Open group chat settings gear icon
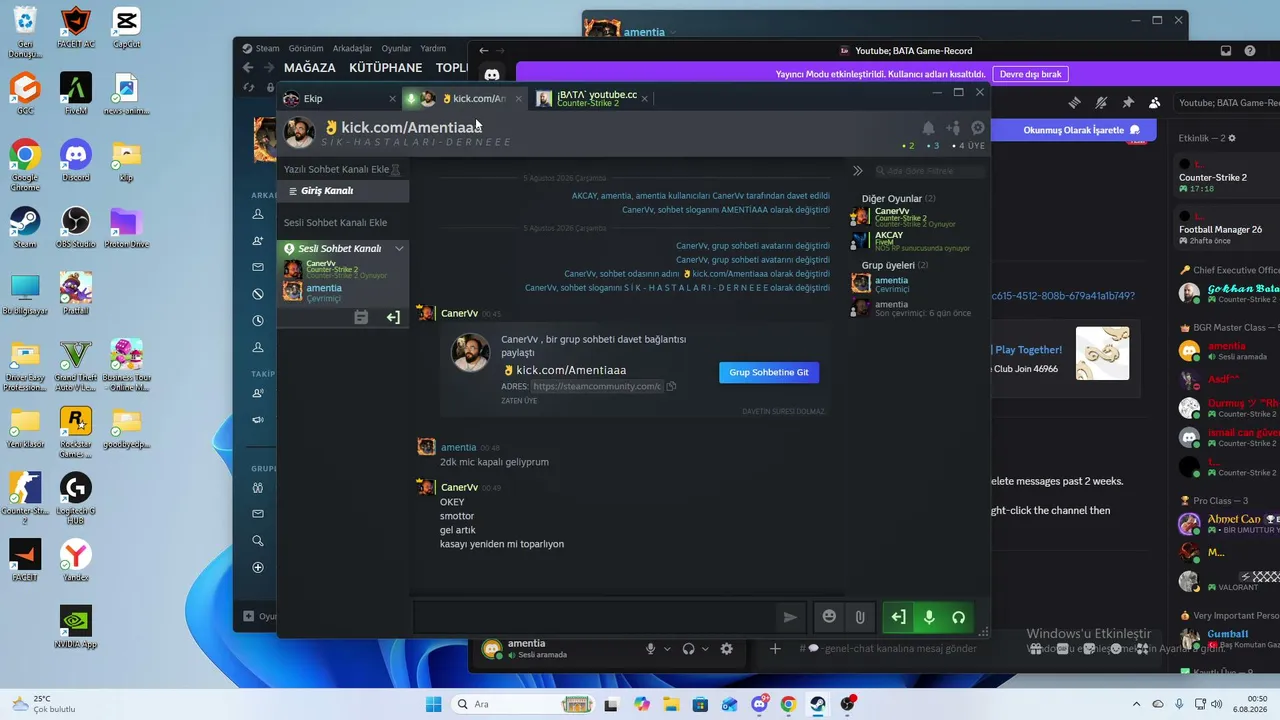Image resolution: width=1280 pixels, height=720 pixels. pyautogui.click(x=978, y=128)
